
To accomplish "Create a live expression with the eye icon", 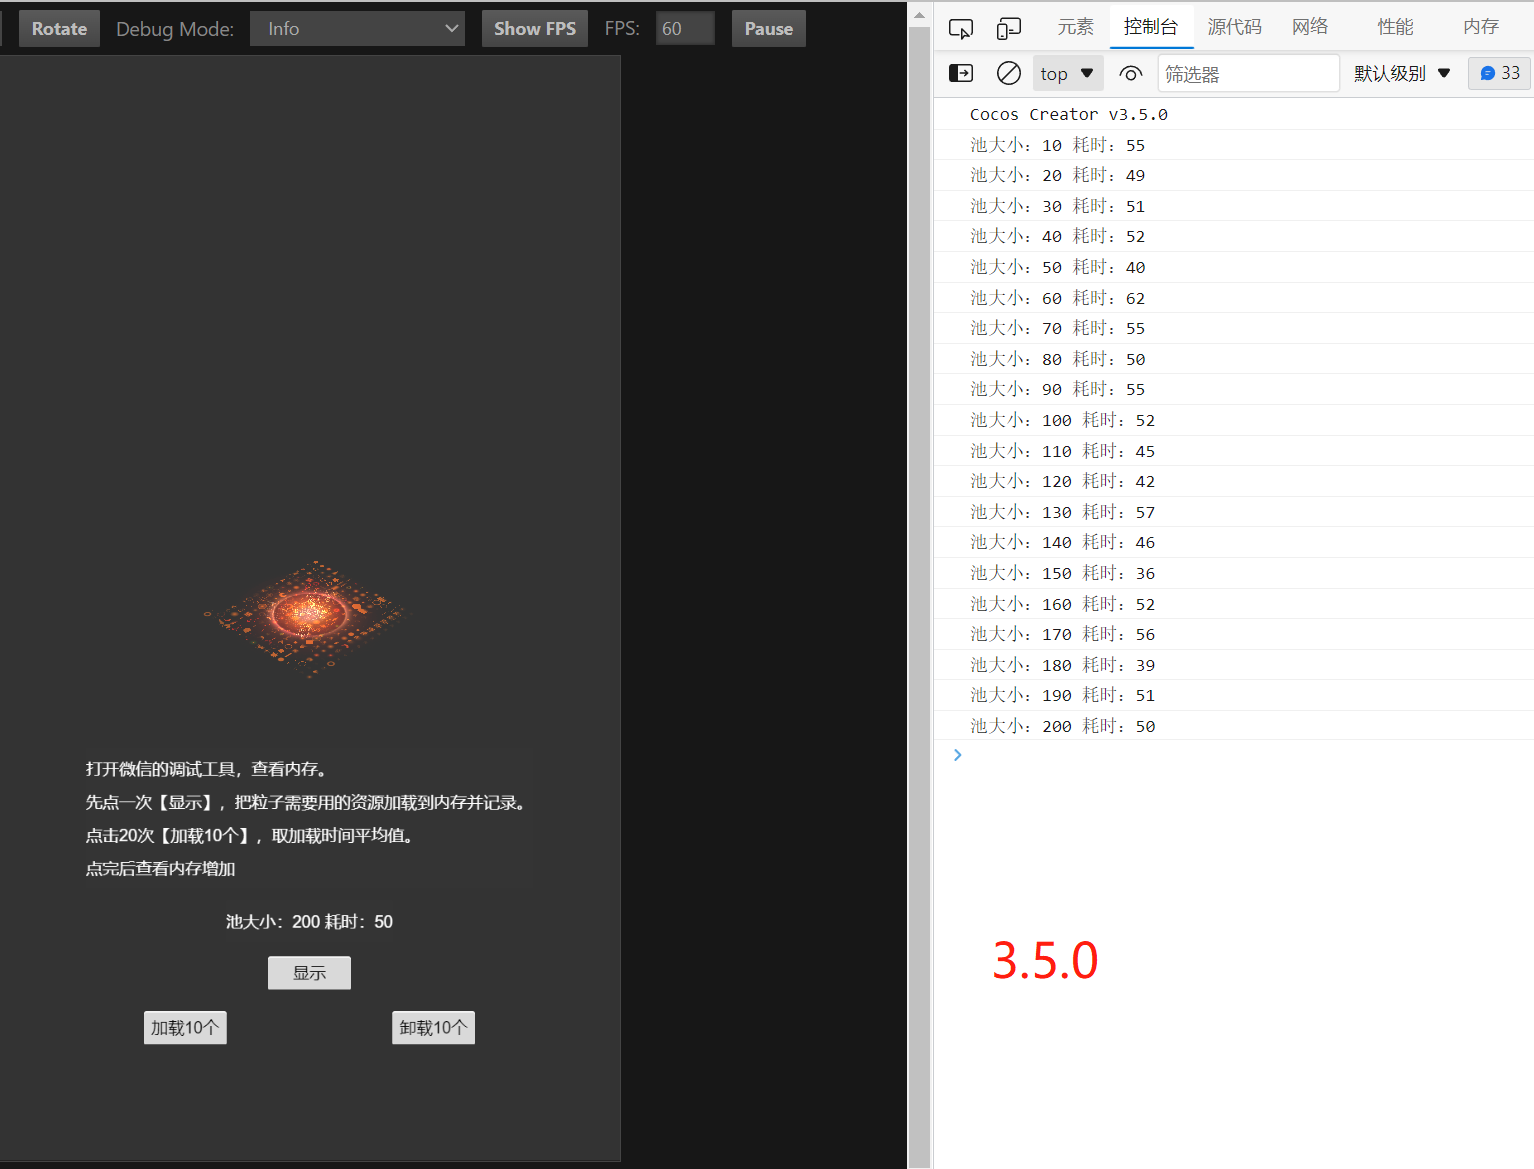I will click(1130, 72).
